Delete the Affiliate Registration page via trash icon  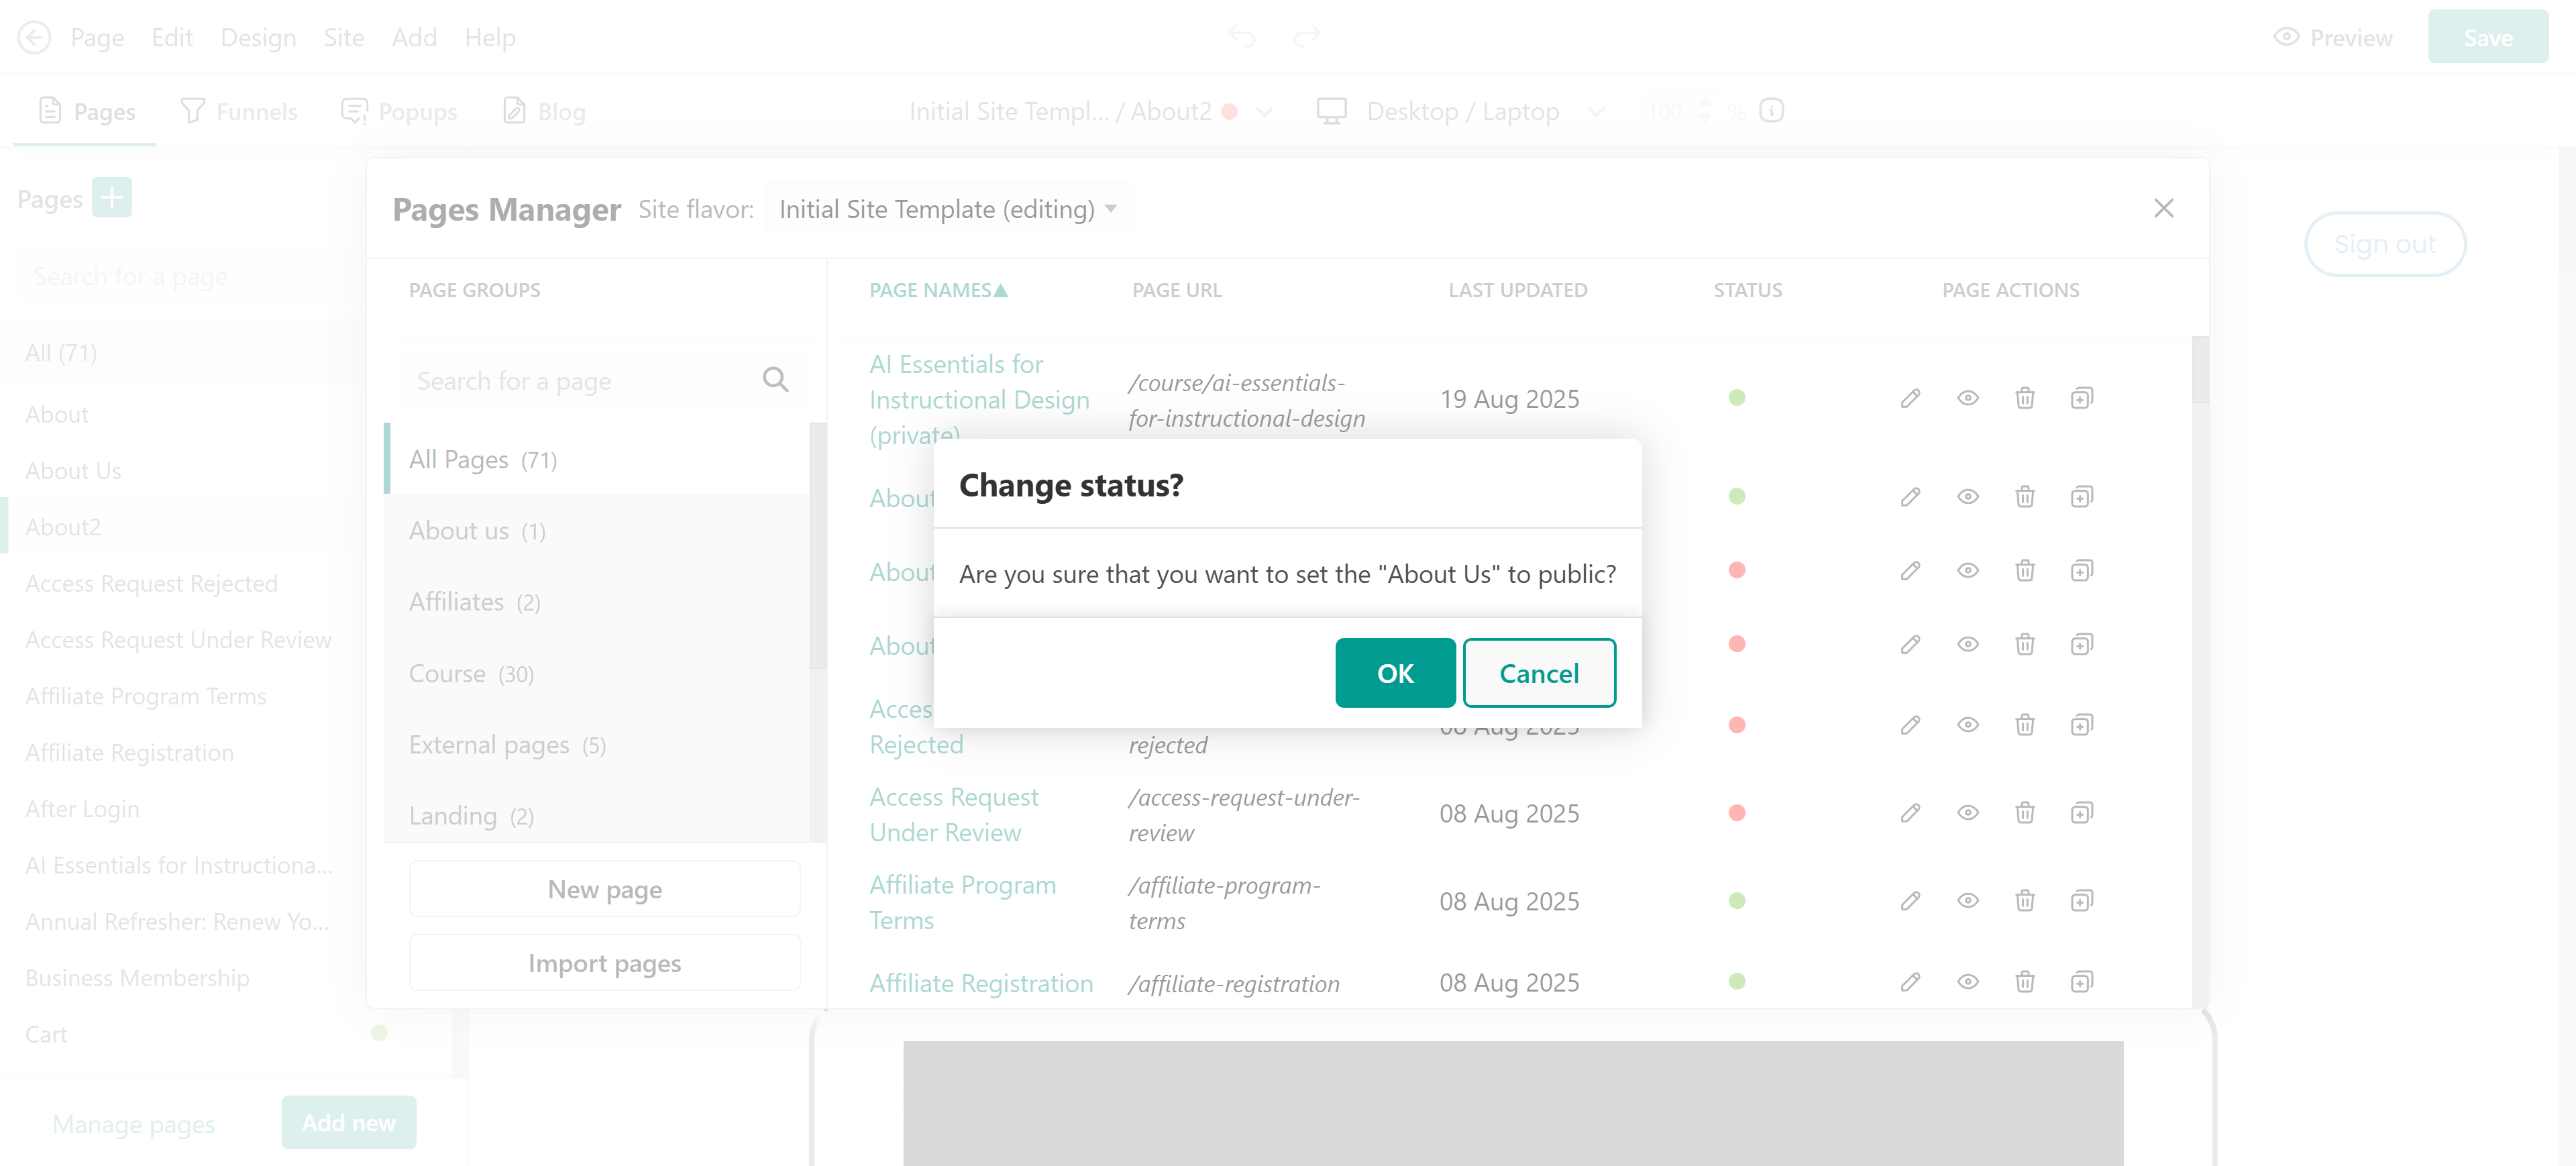click(2024, 982)
